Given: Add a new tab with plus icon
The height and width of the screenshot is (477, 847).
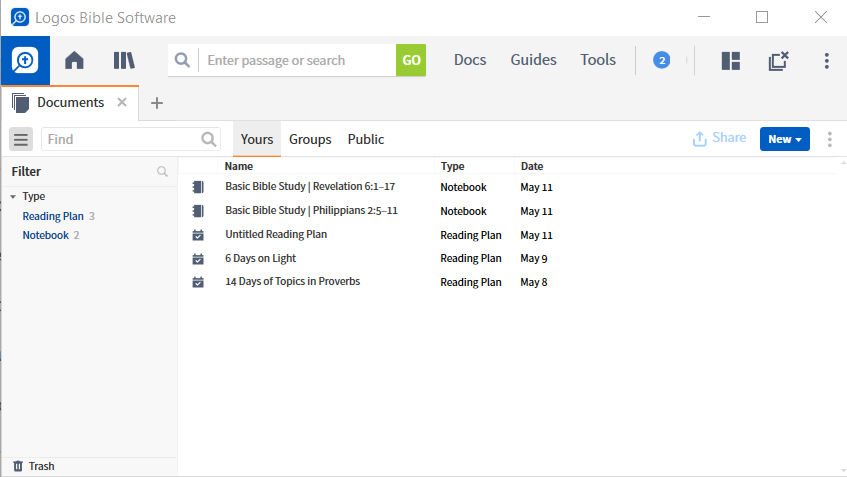Looking at the screenshot, I should tap(157, 103).
